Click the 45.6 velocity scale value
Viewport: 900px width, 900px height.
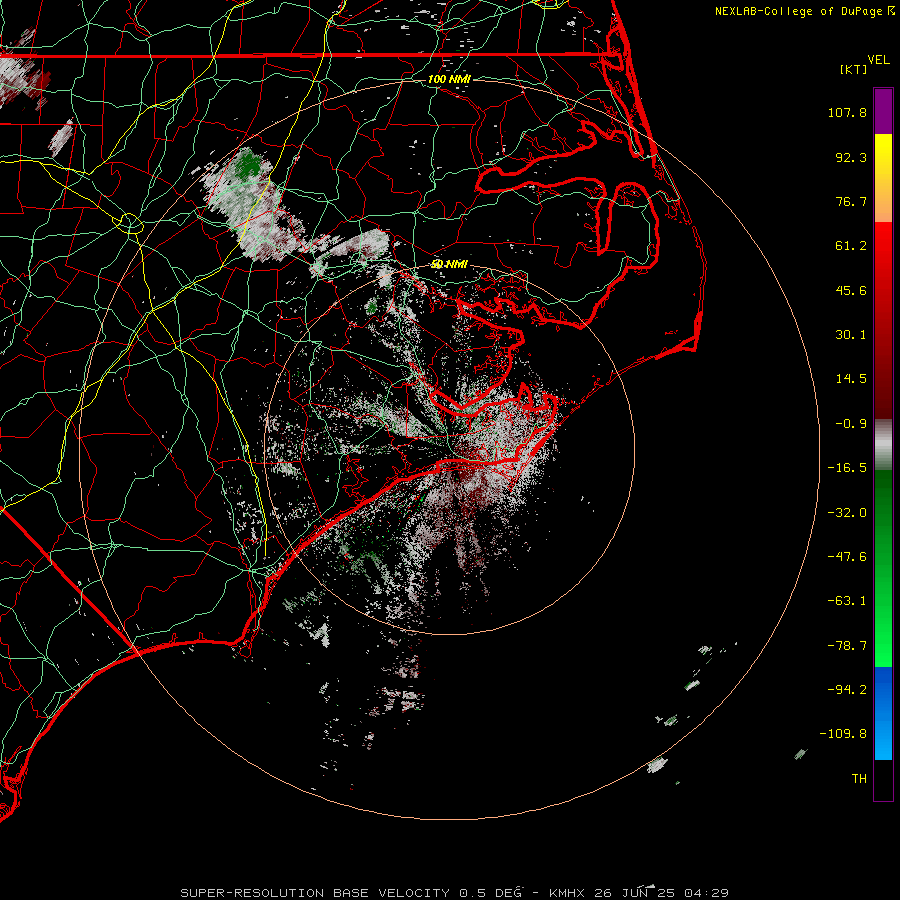click(x=851, y=290)
